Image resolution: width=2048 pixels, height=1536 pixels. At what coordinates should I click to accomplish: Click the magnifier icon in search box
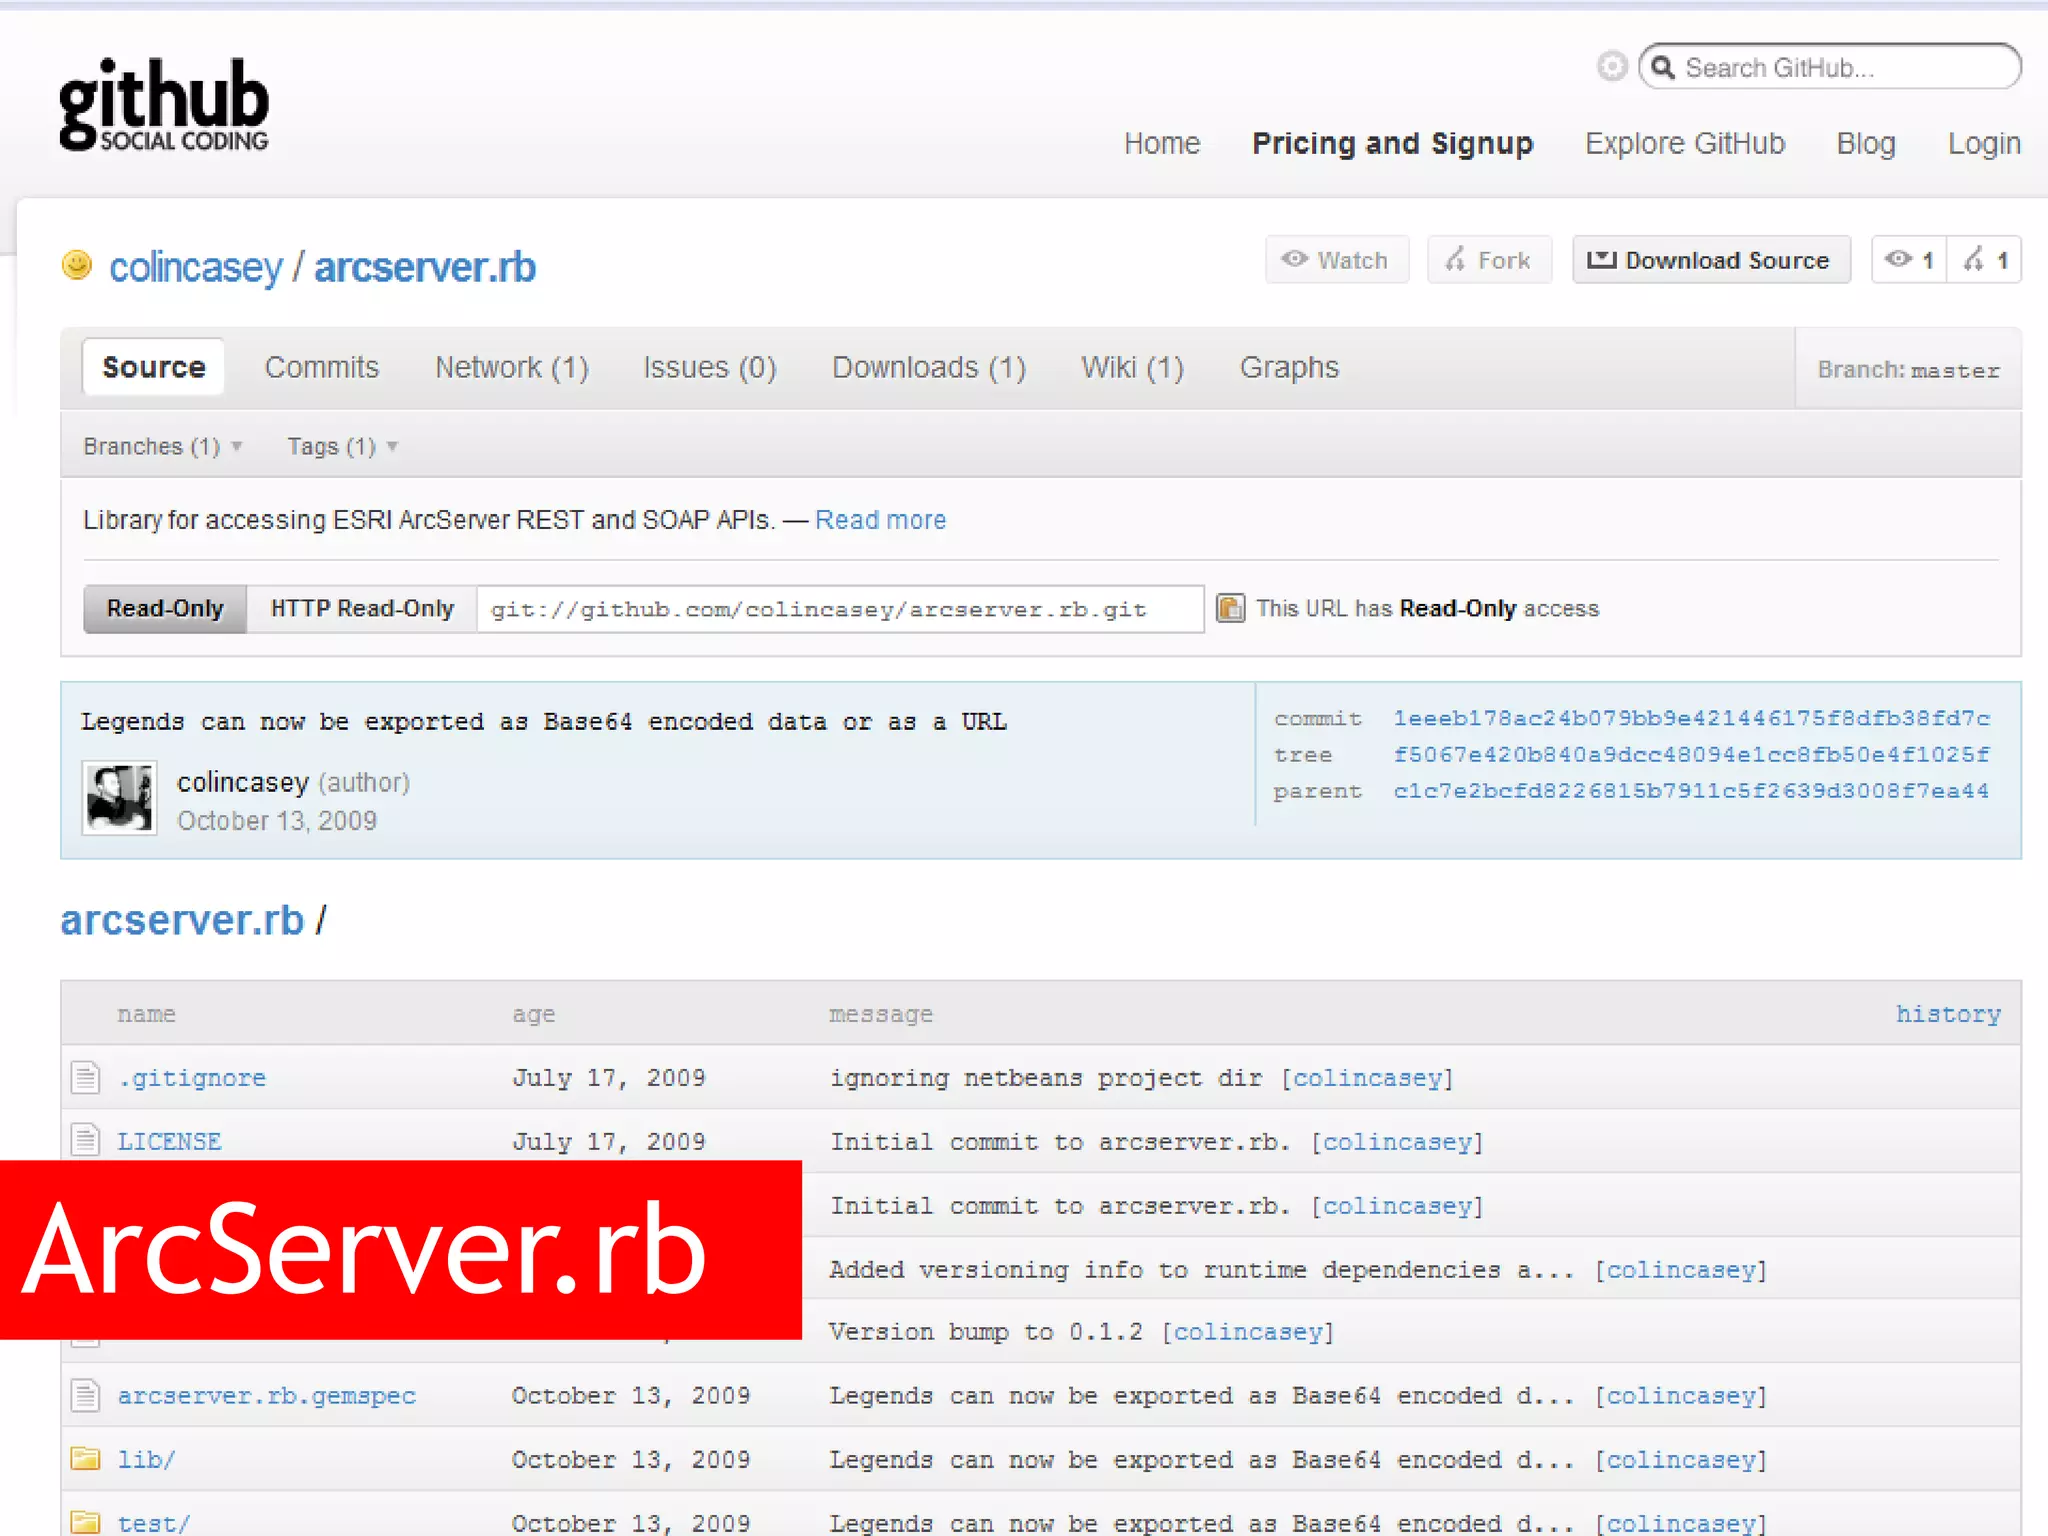1662,67
